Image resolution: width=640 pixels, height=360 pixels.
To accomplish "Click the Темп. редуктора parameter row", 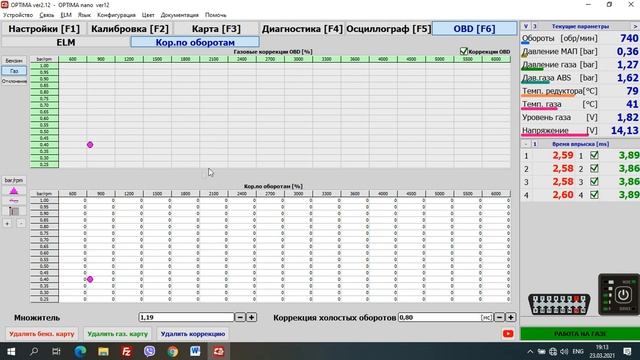I will click(x=580, y=91).
